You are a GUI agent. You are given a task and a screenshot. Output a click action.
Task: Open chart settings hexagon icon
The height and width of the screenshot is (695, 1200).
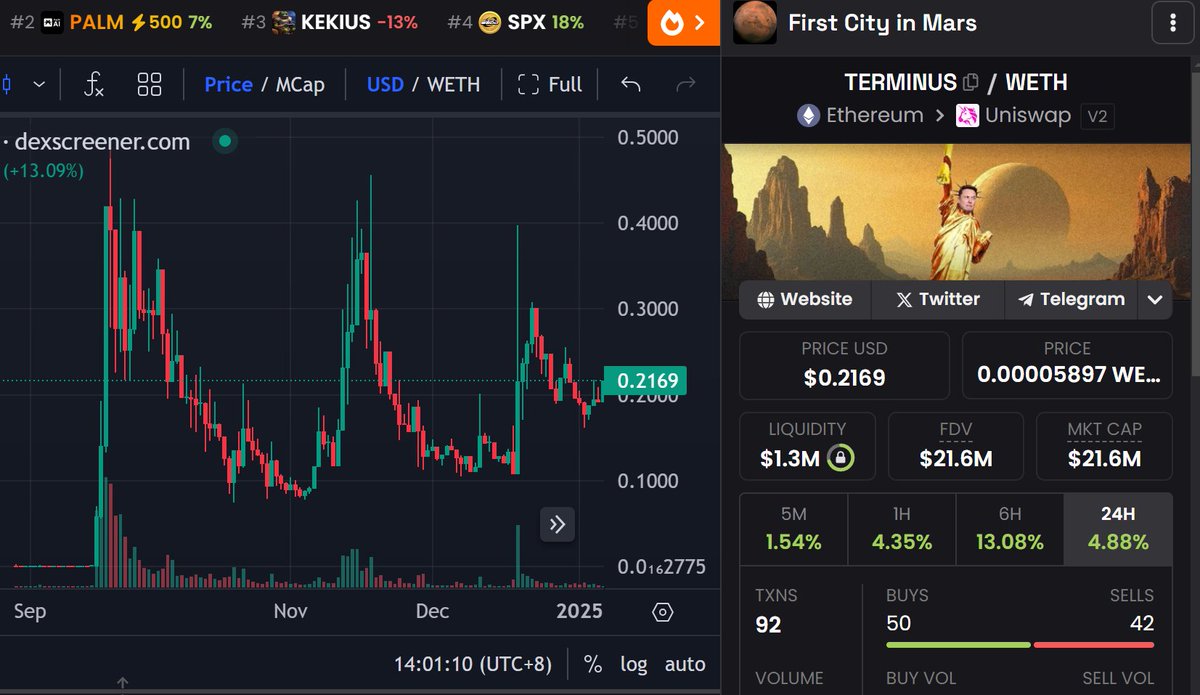tap(662, 611)
